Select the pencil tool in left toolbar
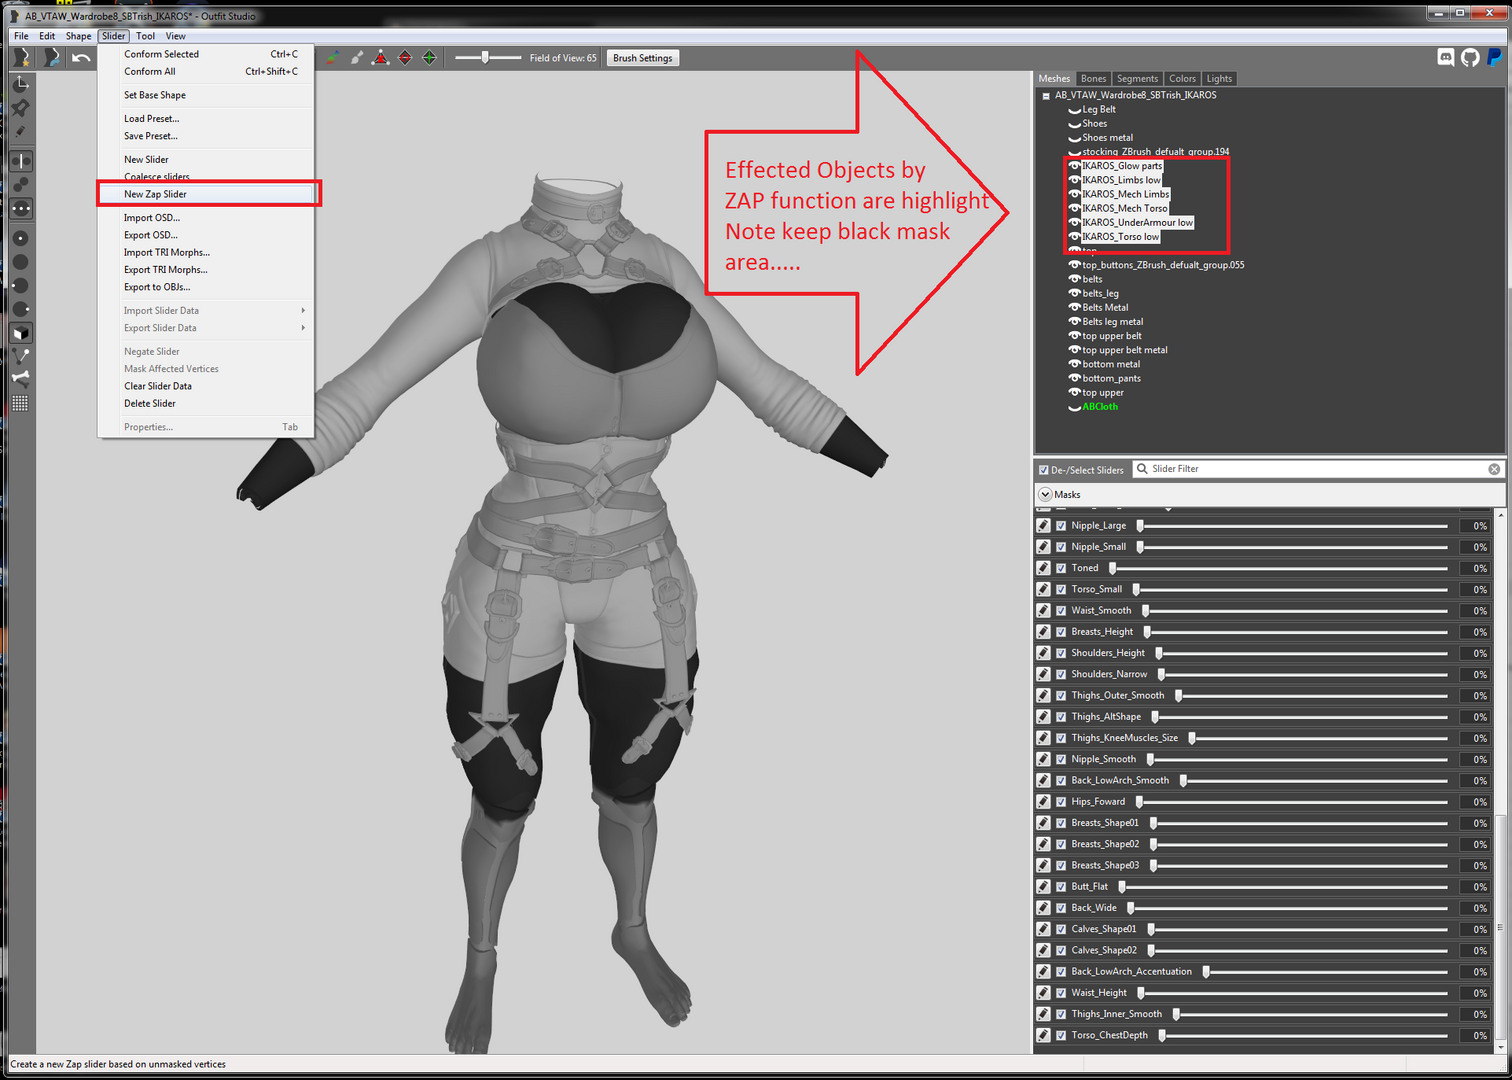The width and height of the screenshot is (1512, 1080). tap(21, 131)
